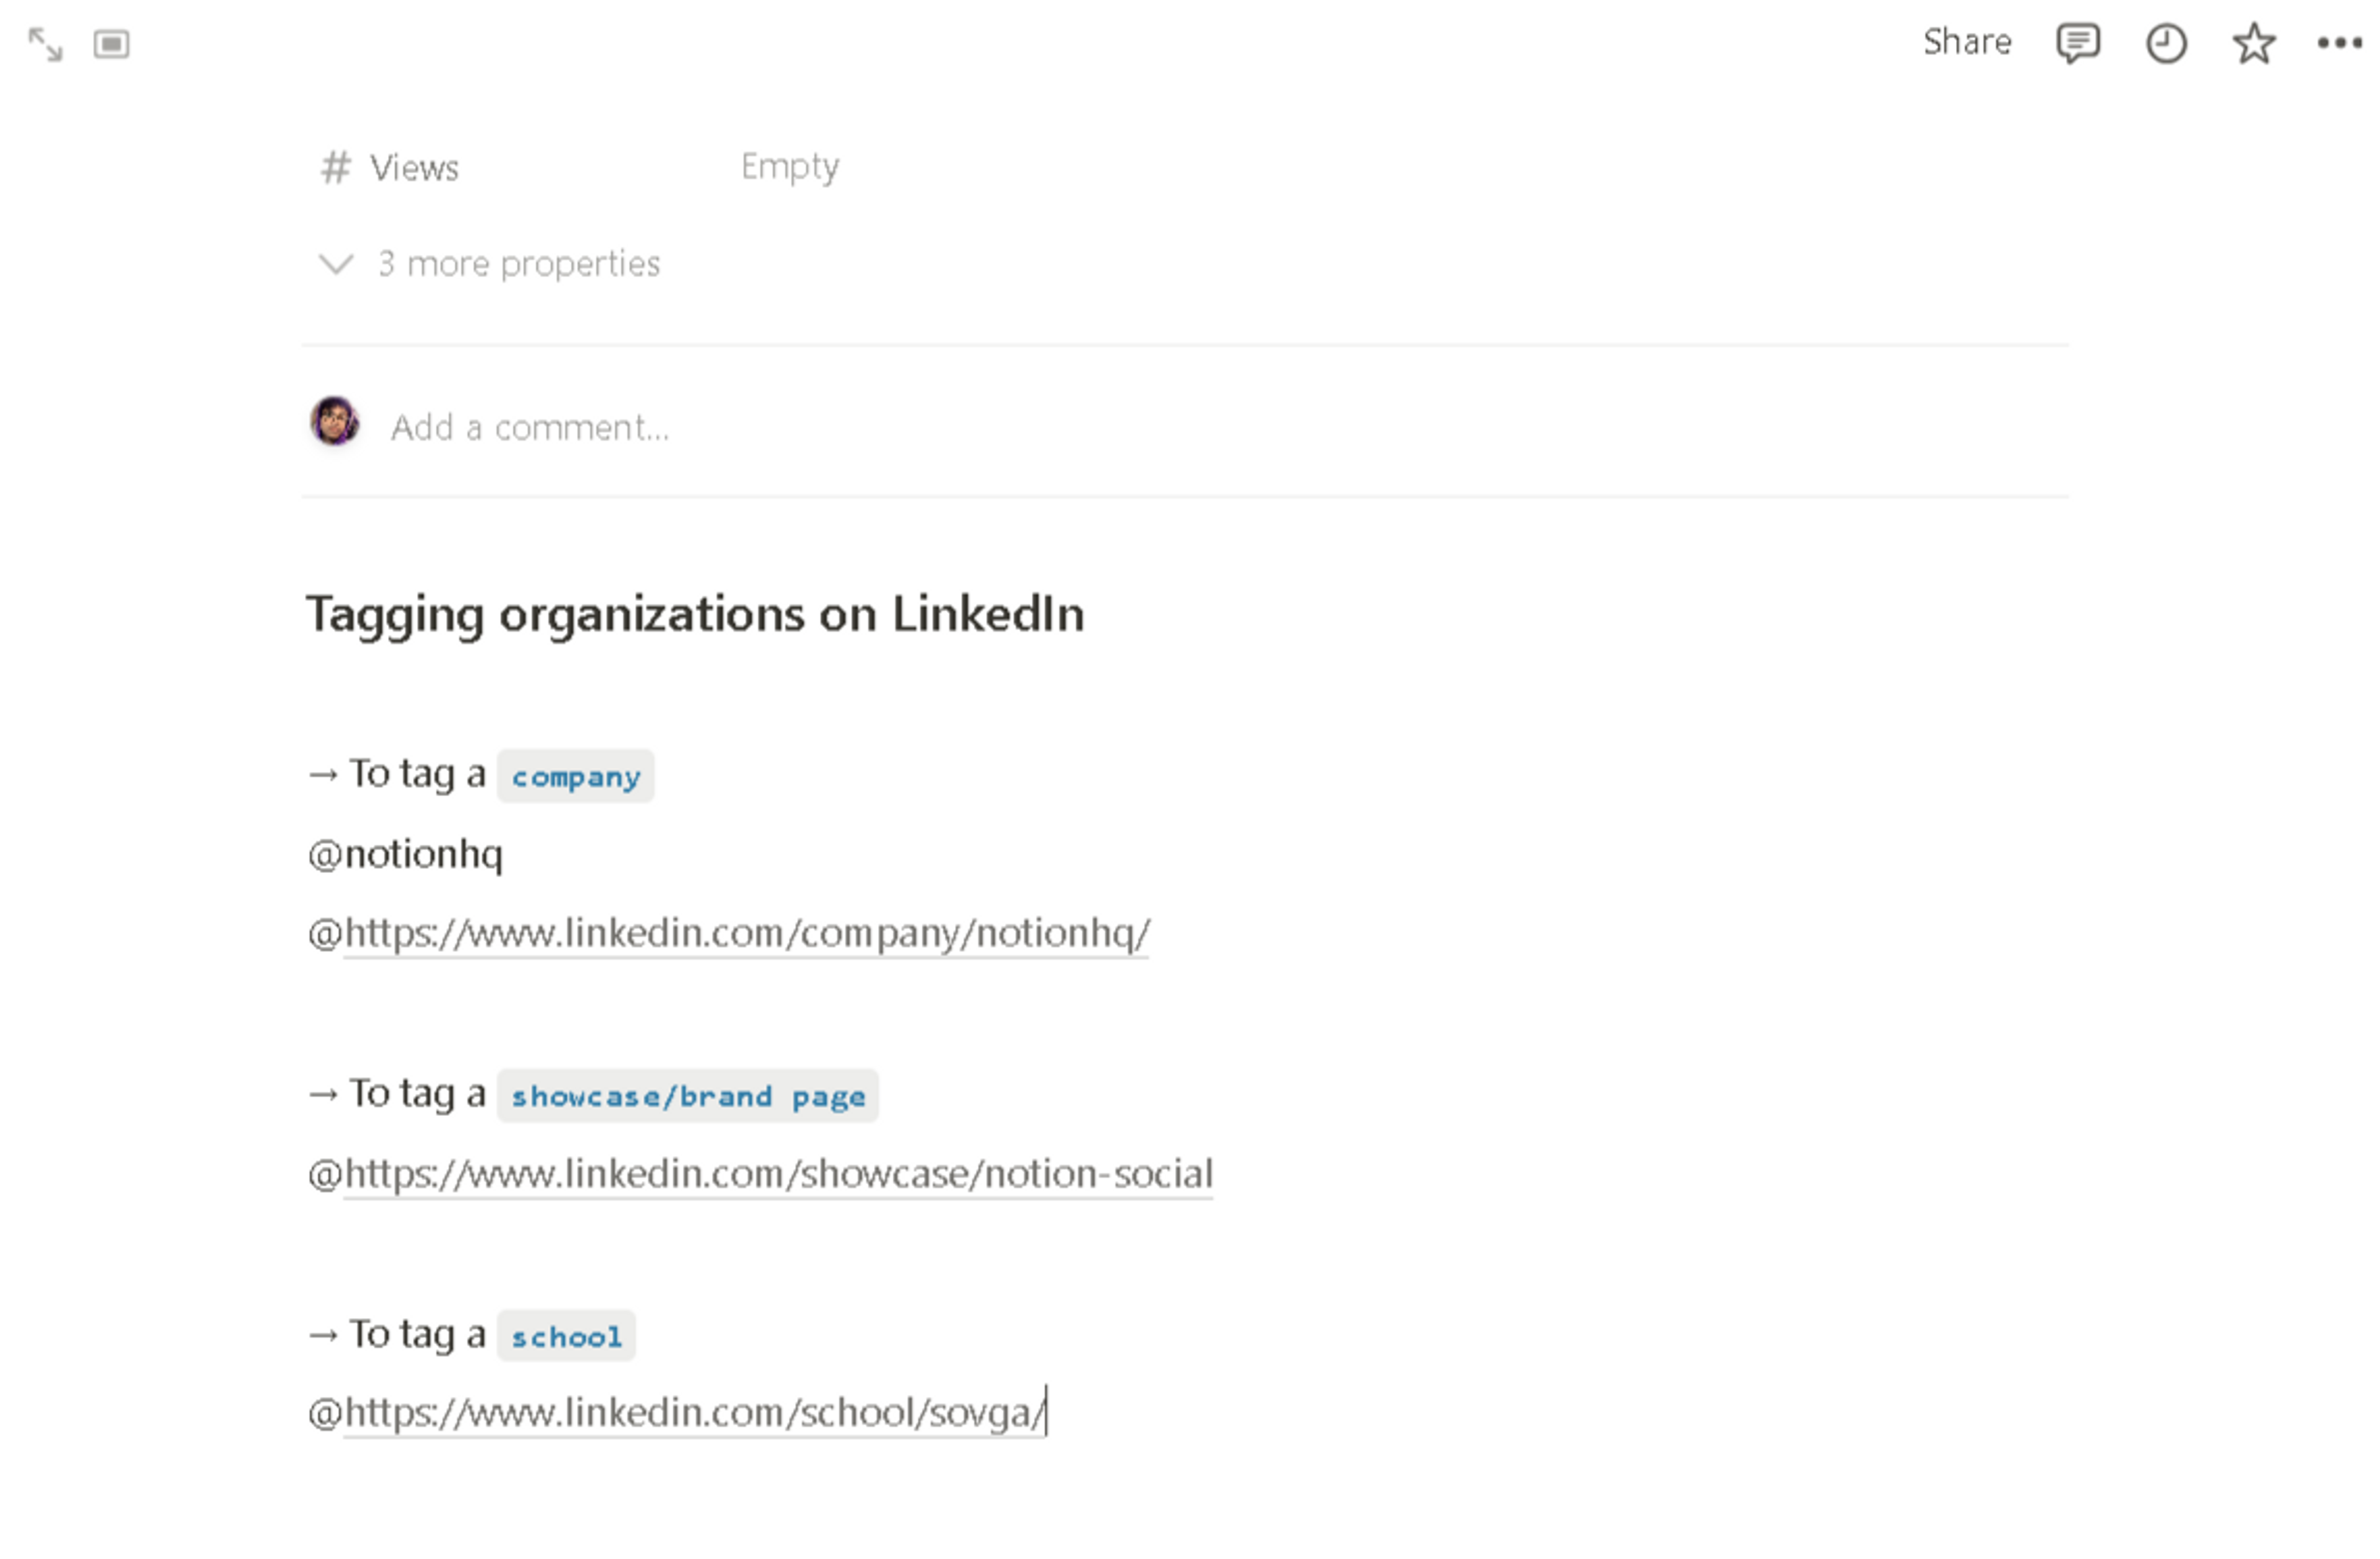The height and width of the screenshot is (1559, 2380).
Task: Click the Tagging organizations on LinkedIn heading
Action: coord(694,614)
